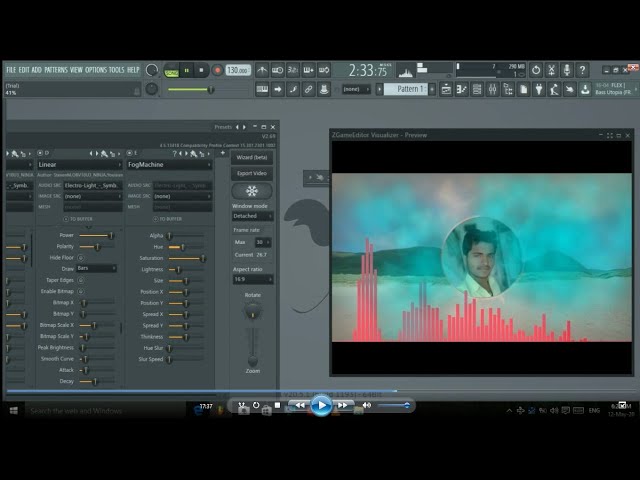This screenshot has height=480, width=640.
Task: Open the Pattern 1 selector
Action: (406, 89)
